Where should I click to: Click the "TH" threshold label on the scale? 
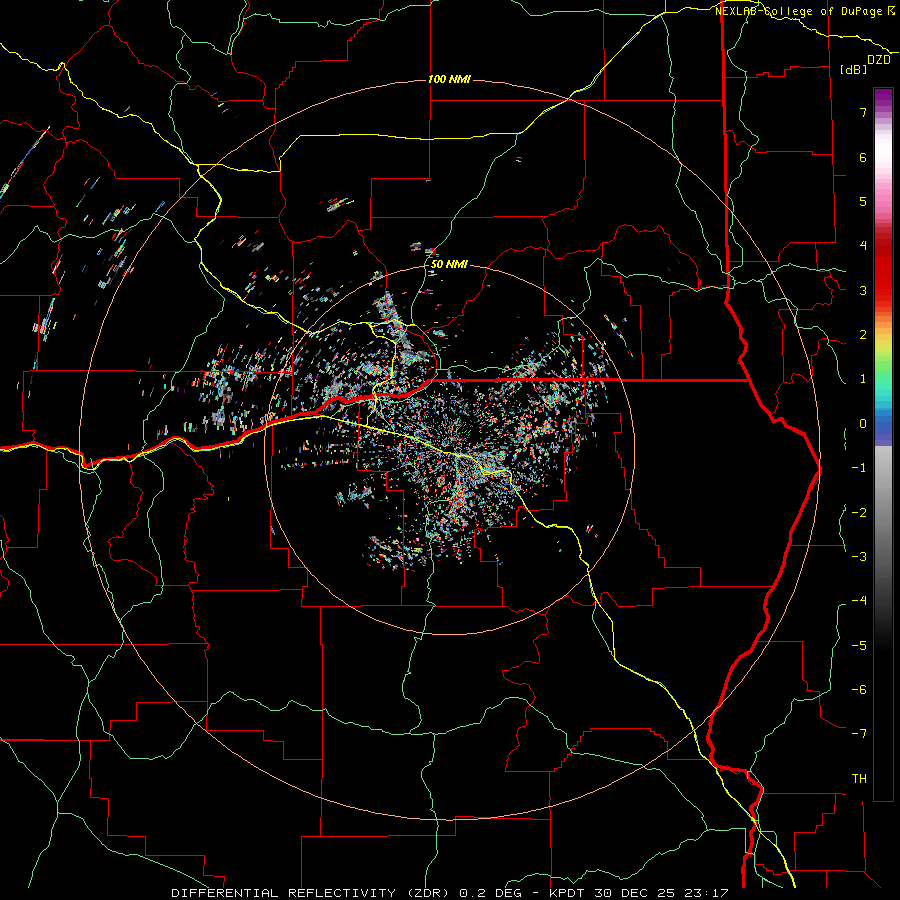[859, 779]
